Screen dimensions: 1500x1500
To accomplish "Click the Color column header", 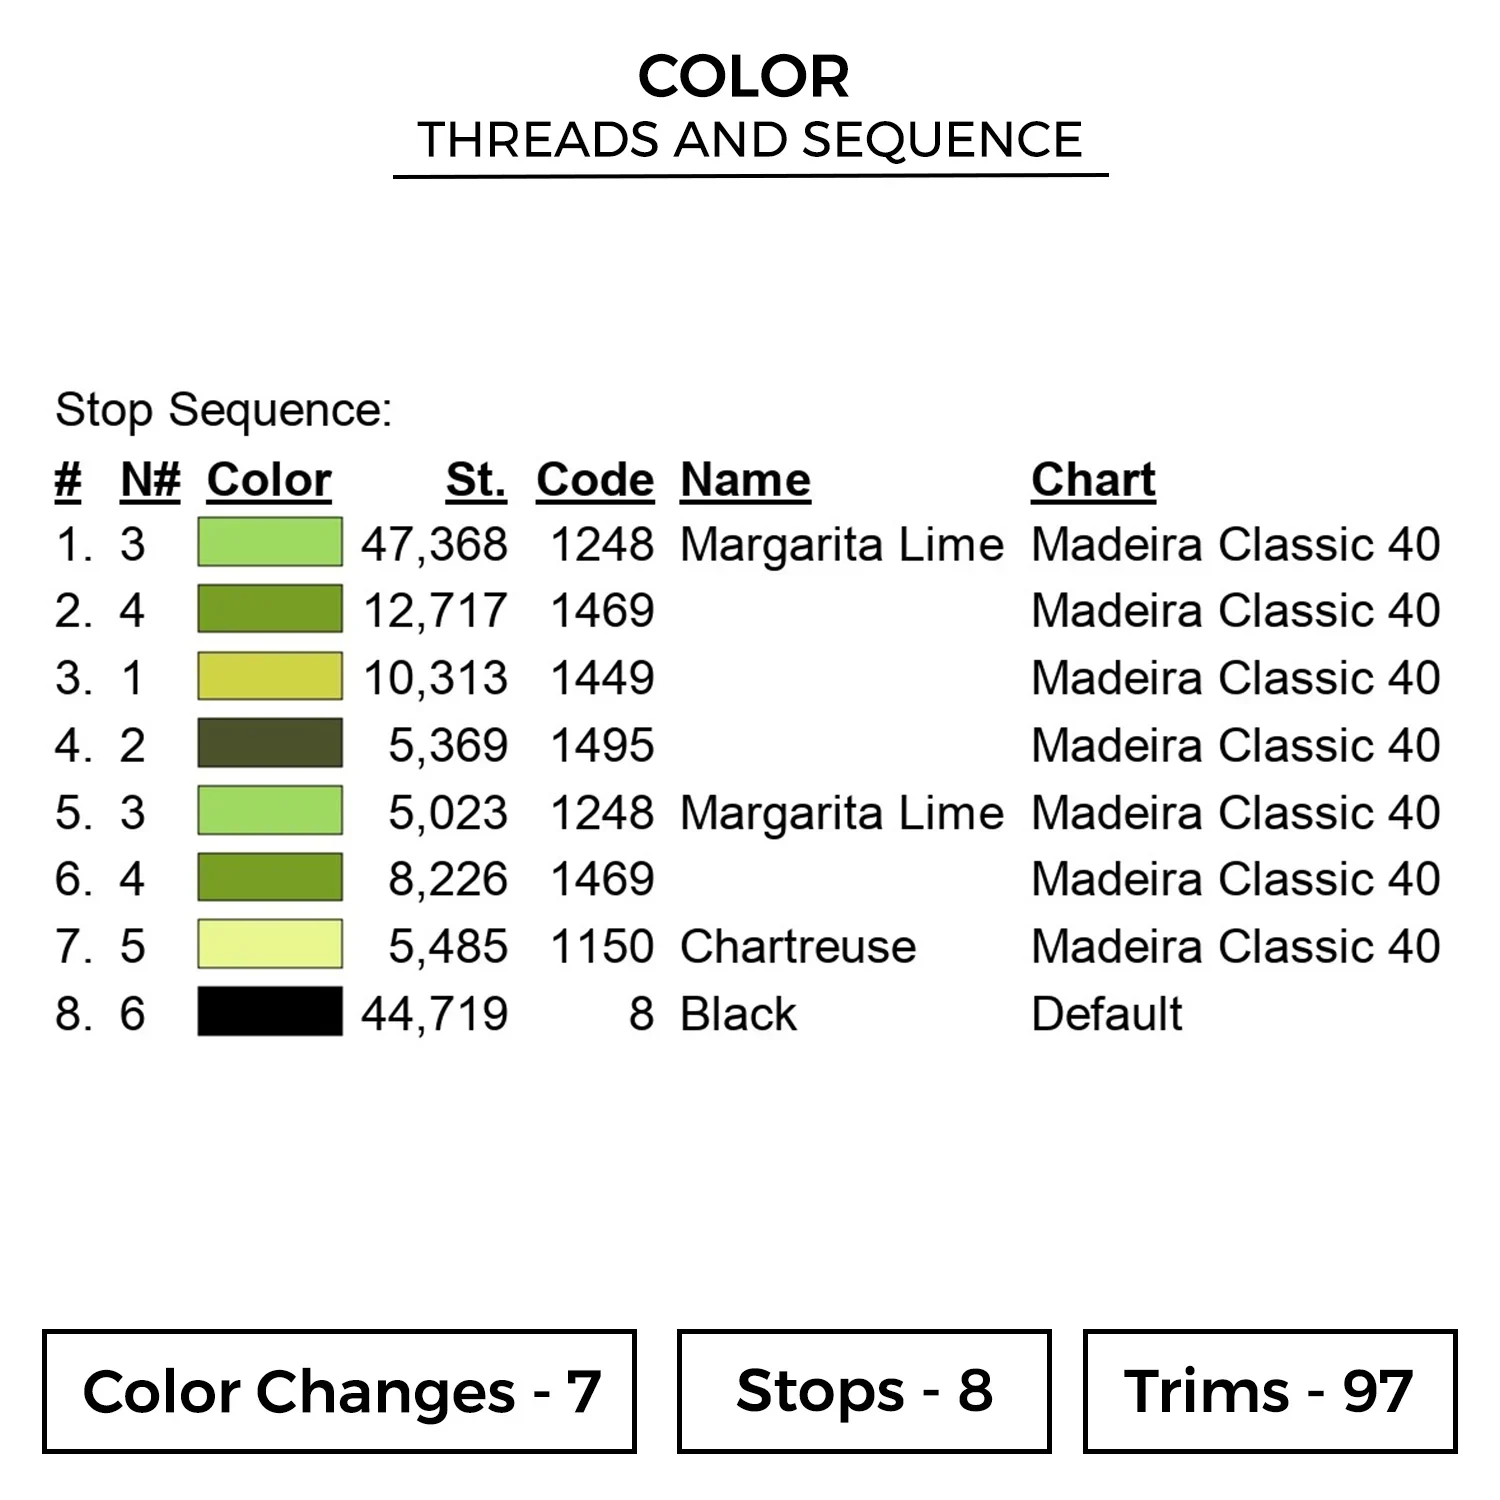I will [269, 480].
